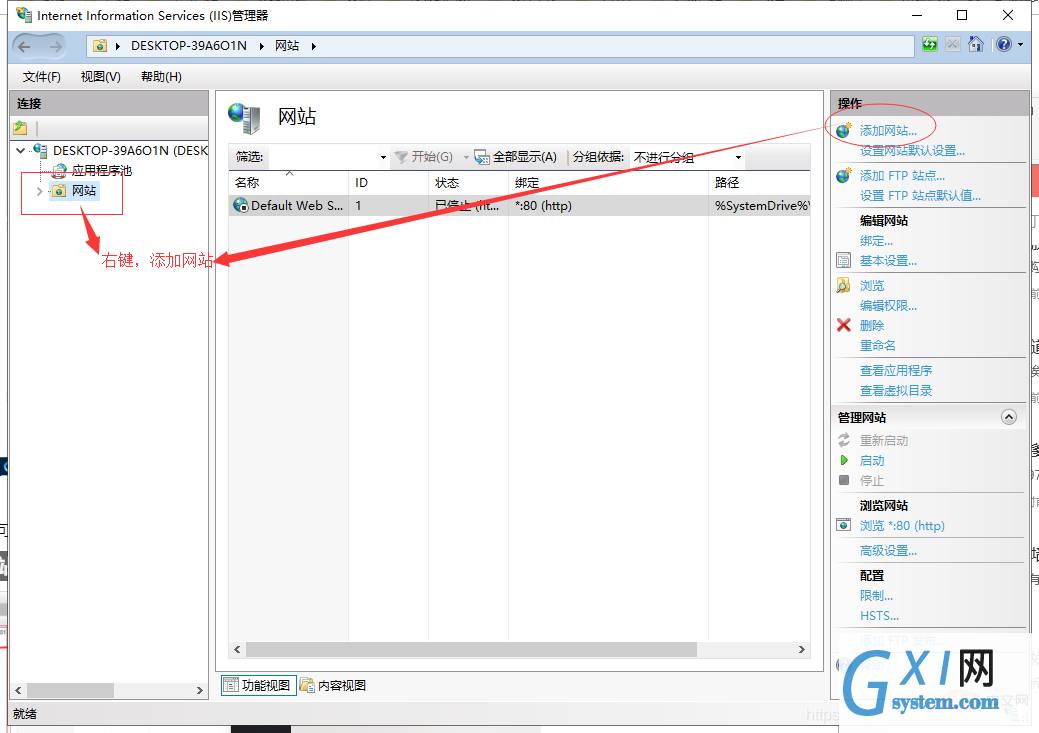Click 高级设置... link
This screenshot has height=733, width=1039.
888,551
